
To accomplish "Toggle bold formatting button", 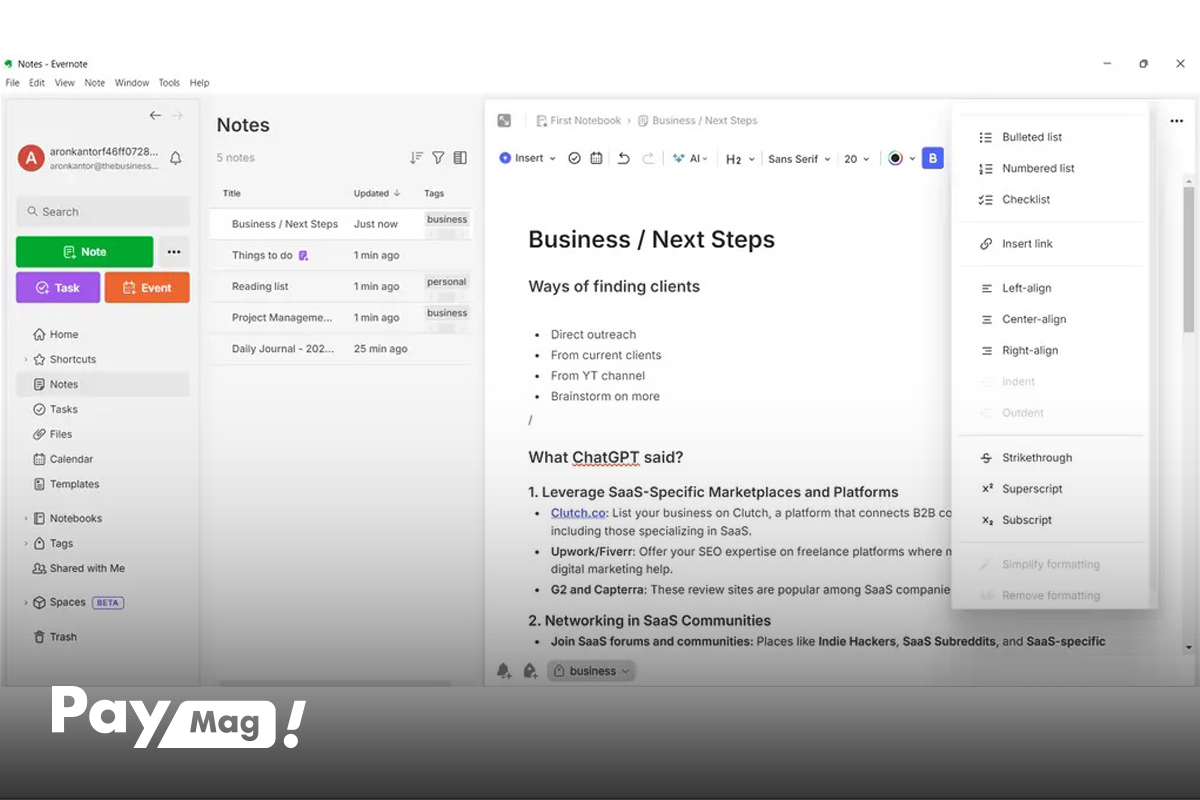I will pyautogui.click(x=932, y=158).
